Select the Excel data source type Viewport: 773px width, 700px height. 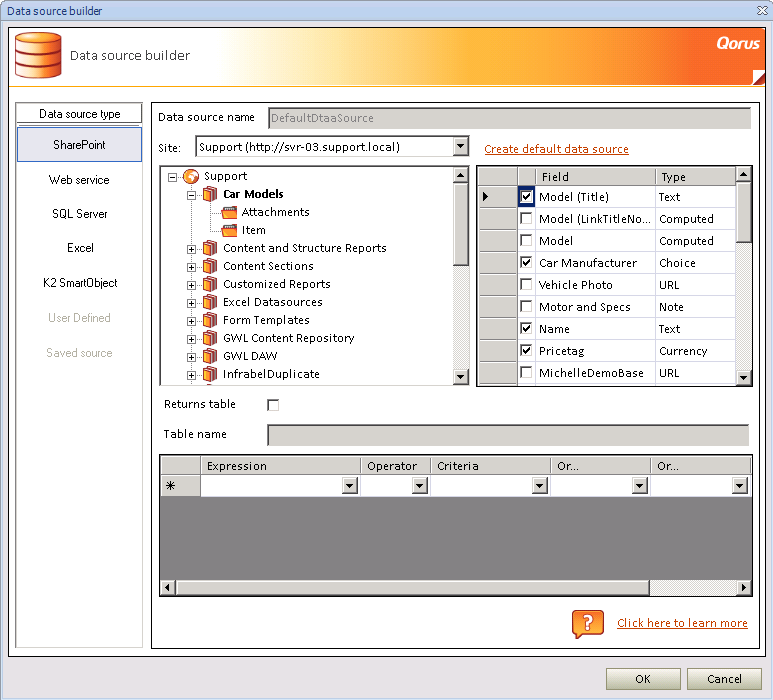pos(80,248)
